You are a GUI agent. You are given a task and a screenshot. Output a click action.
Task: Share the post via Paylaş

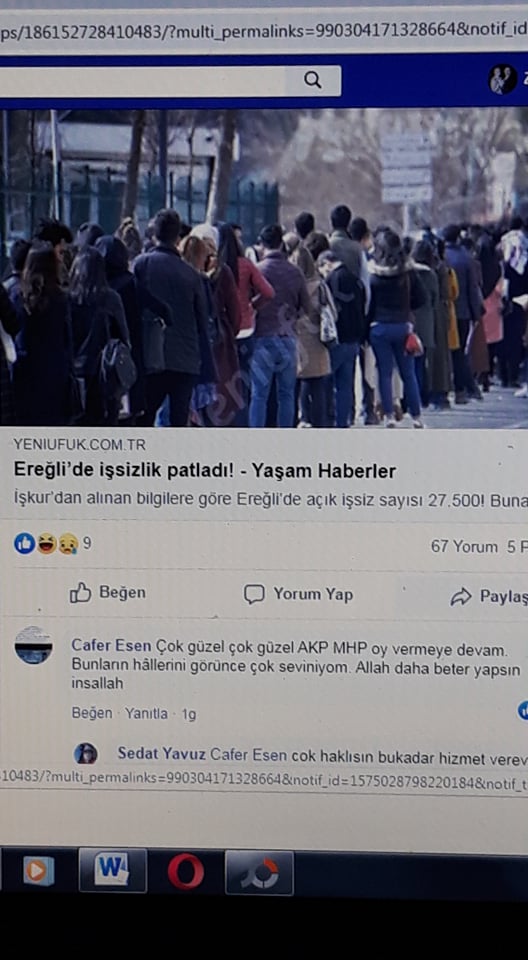(x=489, y=597)
